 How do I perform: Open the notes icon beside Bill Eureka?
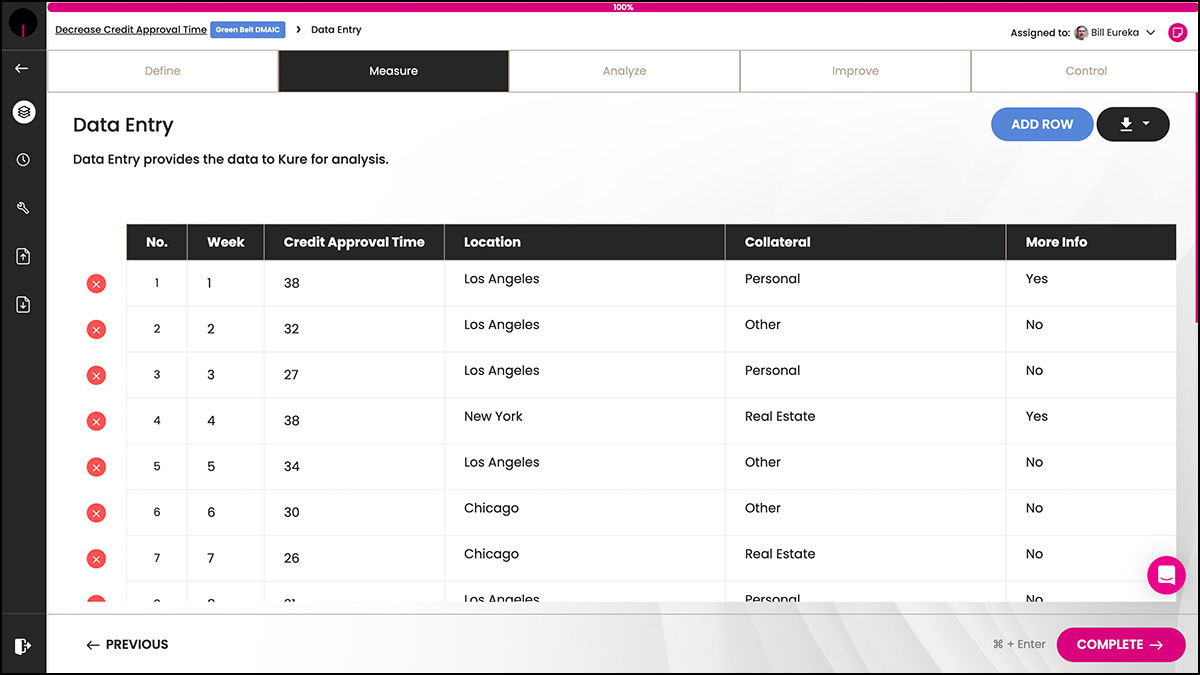[x=1177, y=32]
